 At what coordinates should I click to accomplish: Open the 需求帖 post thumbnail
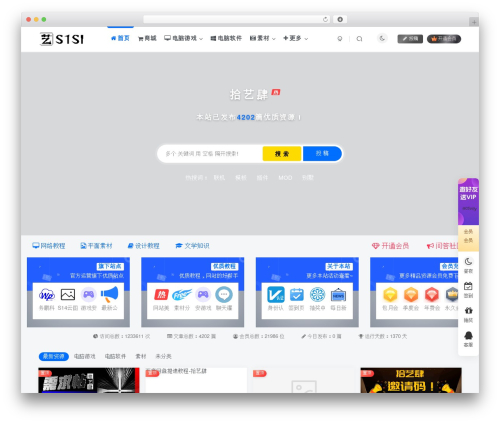89,380
